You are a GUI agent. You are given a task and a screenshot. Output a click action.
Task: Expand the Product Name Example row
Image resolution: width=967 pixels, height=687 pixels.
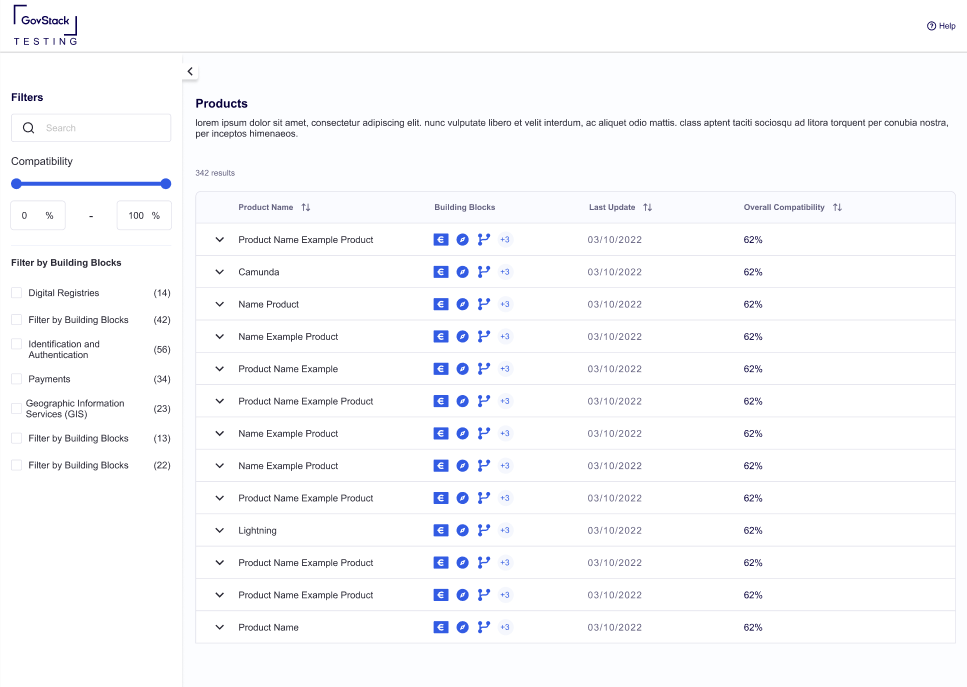pyautogui.click(x=220, y=369)
